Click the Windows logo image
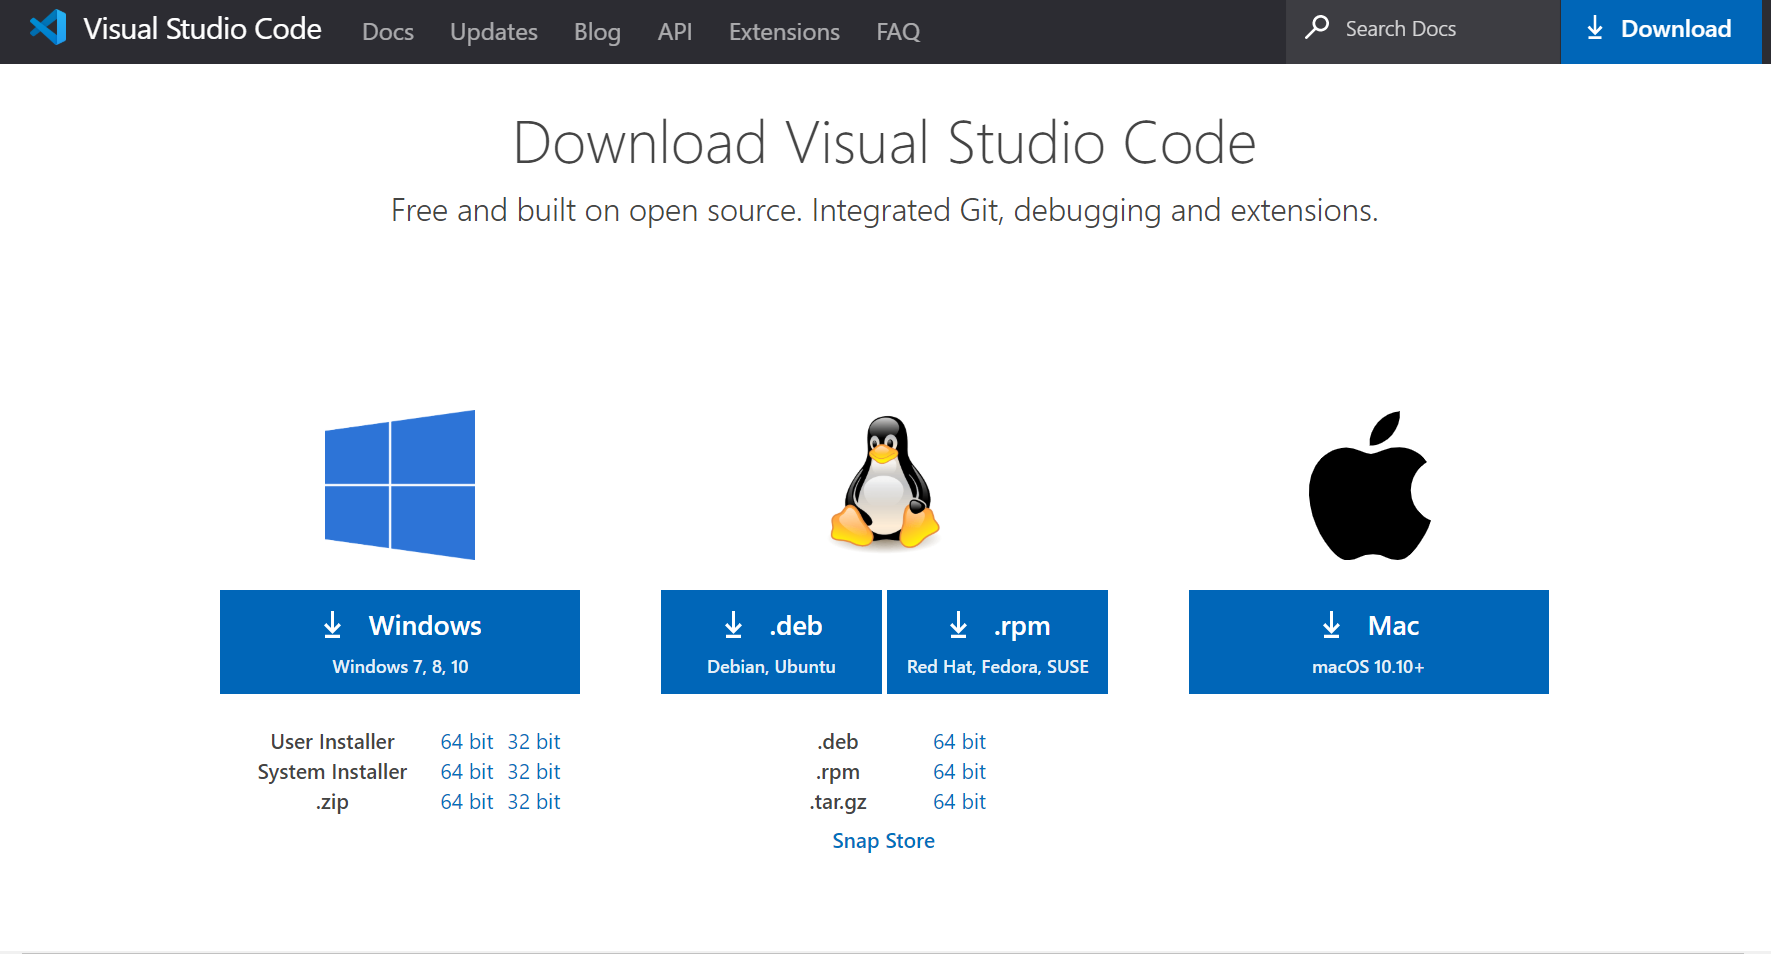Screen dimensions: 1771x954 click(x=400, y=485)
